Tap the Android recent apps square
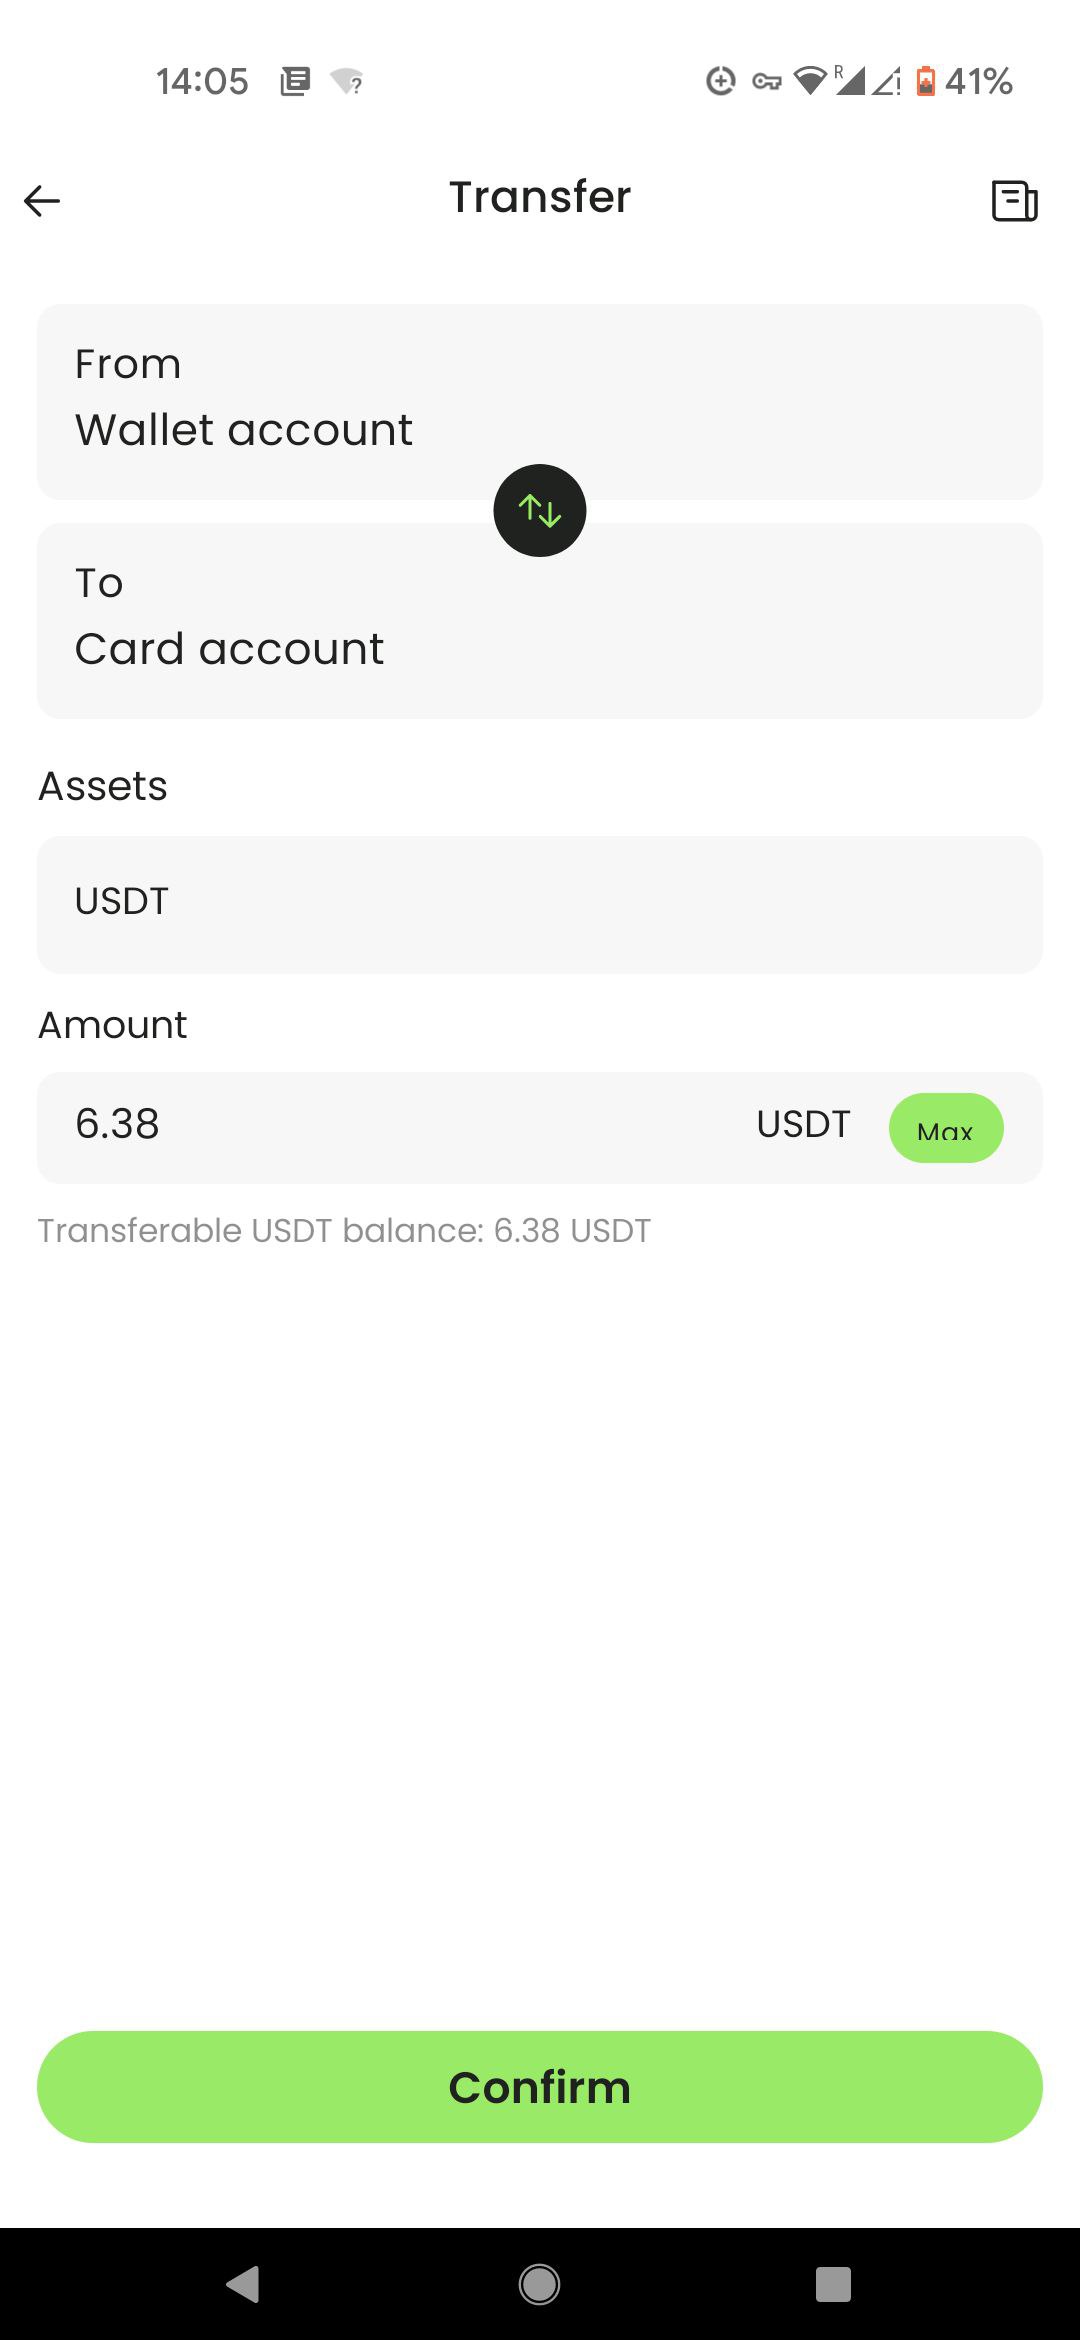This screenshot has width=1080, height=2340. [833, 2284]
